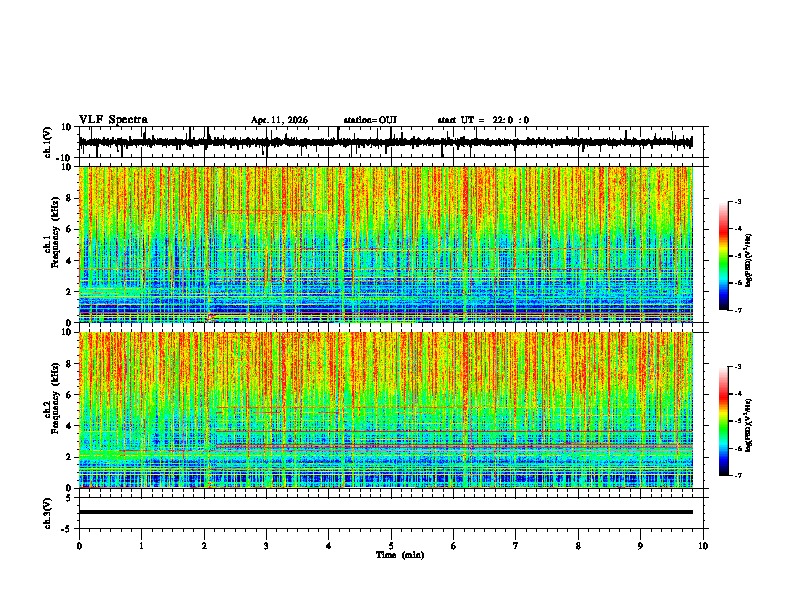The width and height of the screenshot is (792, 612).
Task: Click the '-7' label on ch.2 color bar
Action: (x=737, y=475)
